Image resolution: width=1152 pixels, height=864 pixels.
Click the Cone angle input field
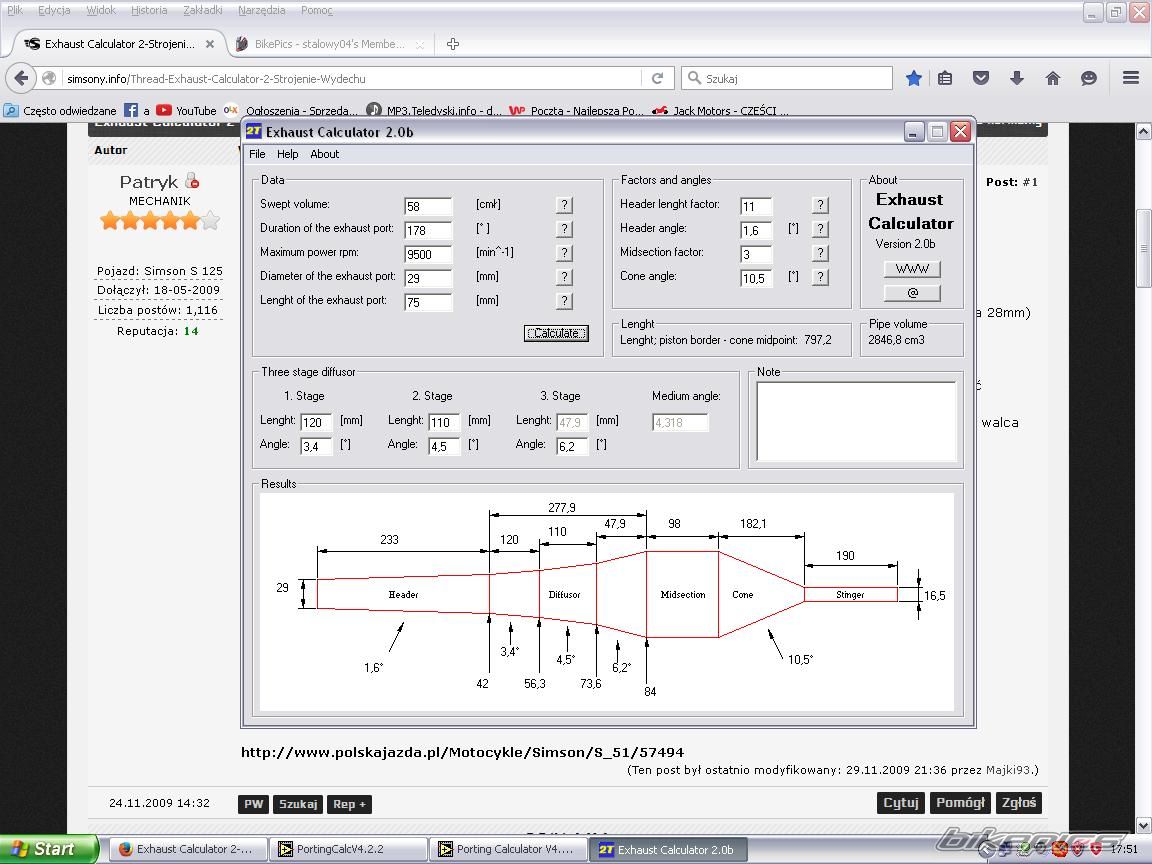tap(756, 278)
